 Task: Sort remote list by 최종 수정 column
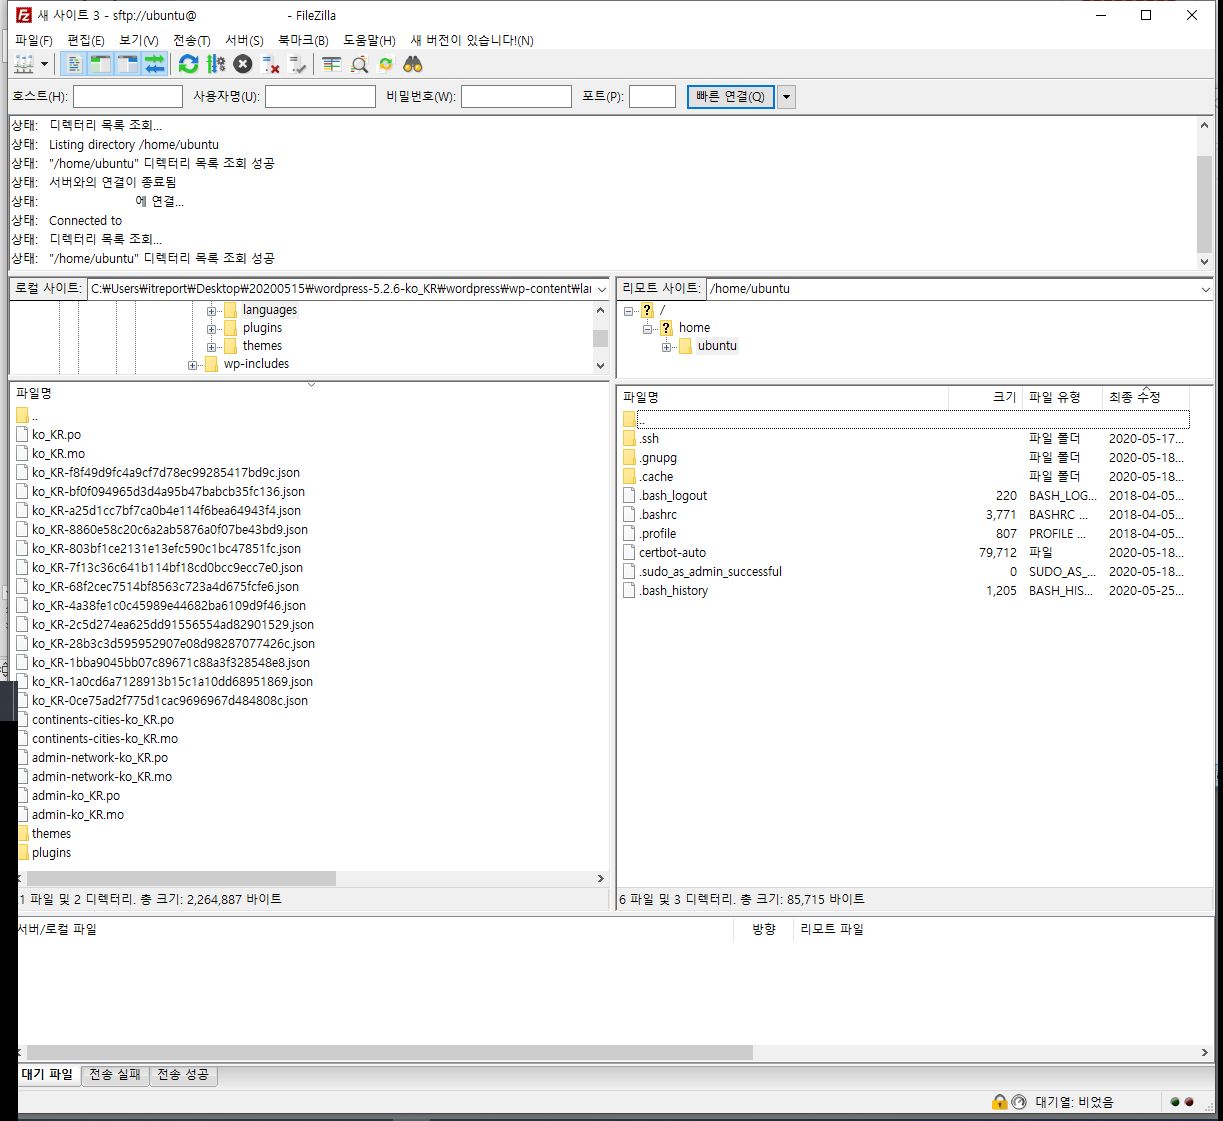pyautogui.click(x=1146, y=397)
